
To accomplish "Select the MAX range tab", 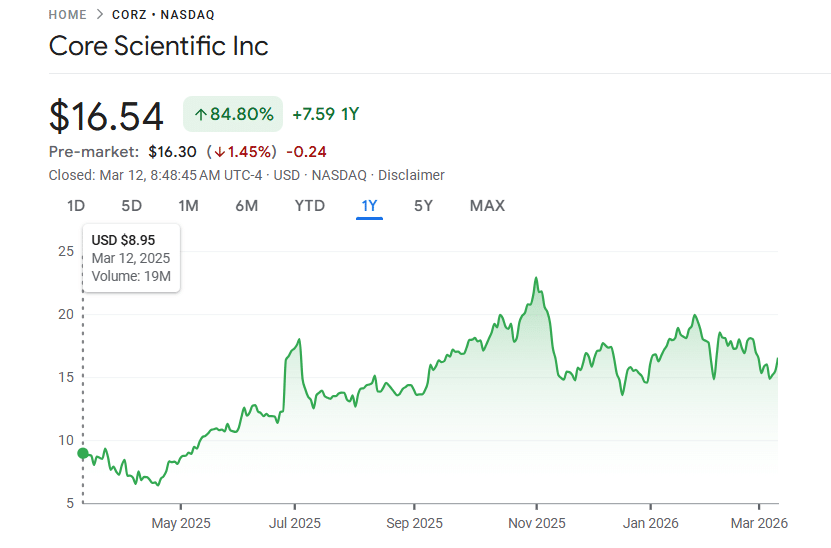I will tap(487, 206).
